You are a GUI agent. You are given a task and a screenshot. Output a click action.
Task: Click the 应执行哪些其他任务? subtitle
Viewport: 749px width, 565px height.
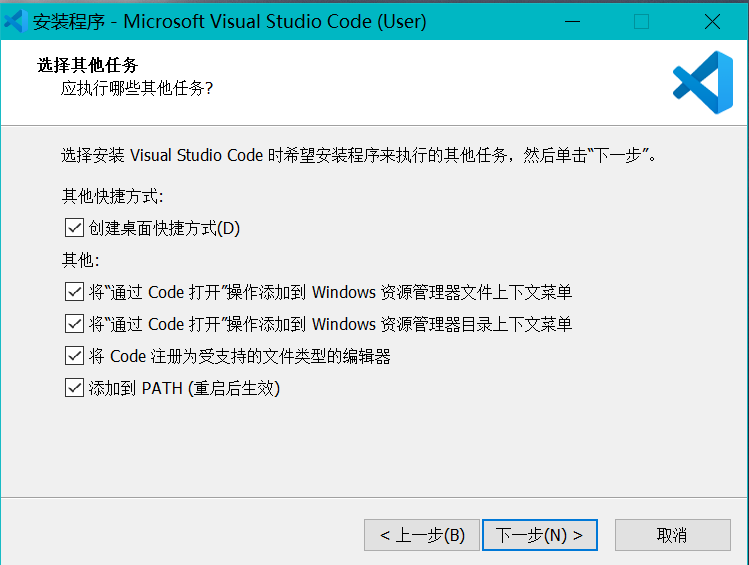[x=137, y=88]
